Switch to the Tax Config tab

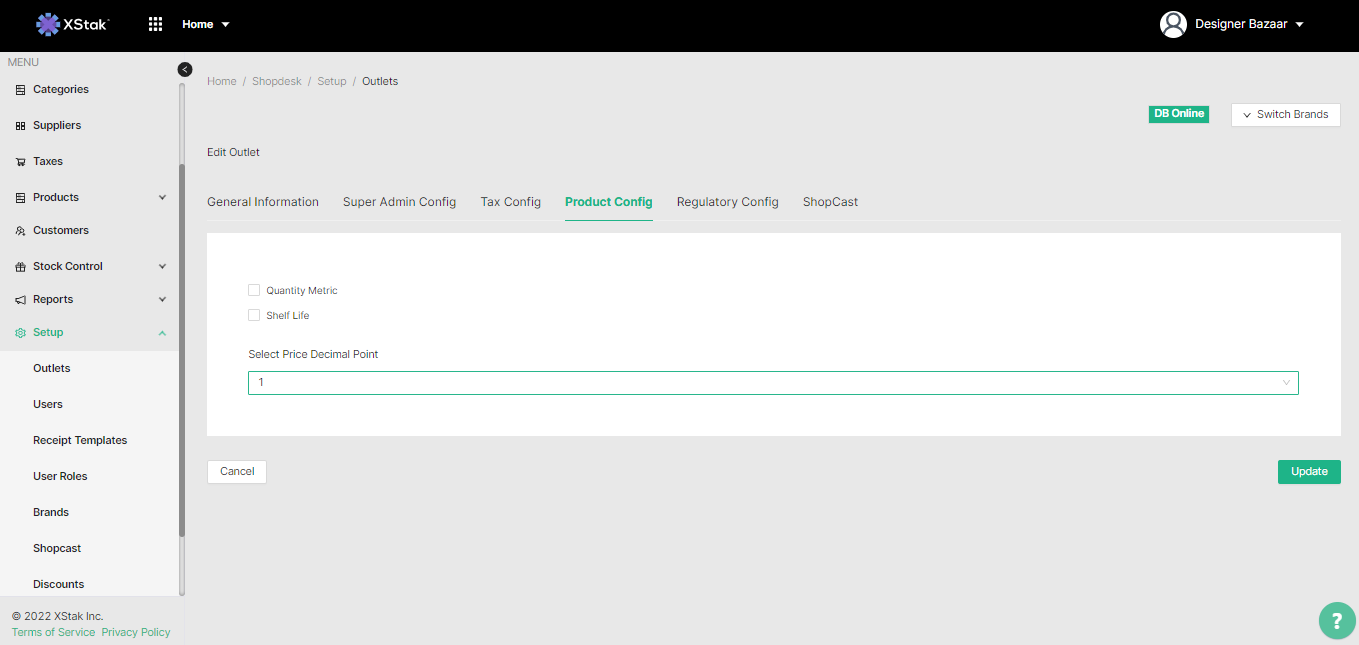(x=510, y=202)
